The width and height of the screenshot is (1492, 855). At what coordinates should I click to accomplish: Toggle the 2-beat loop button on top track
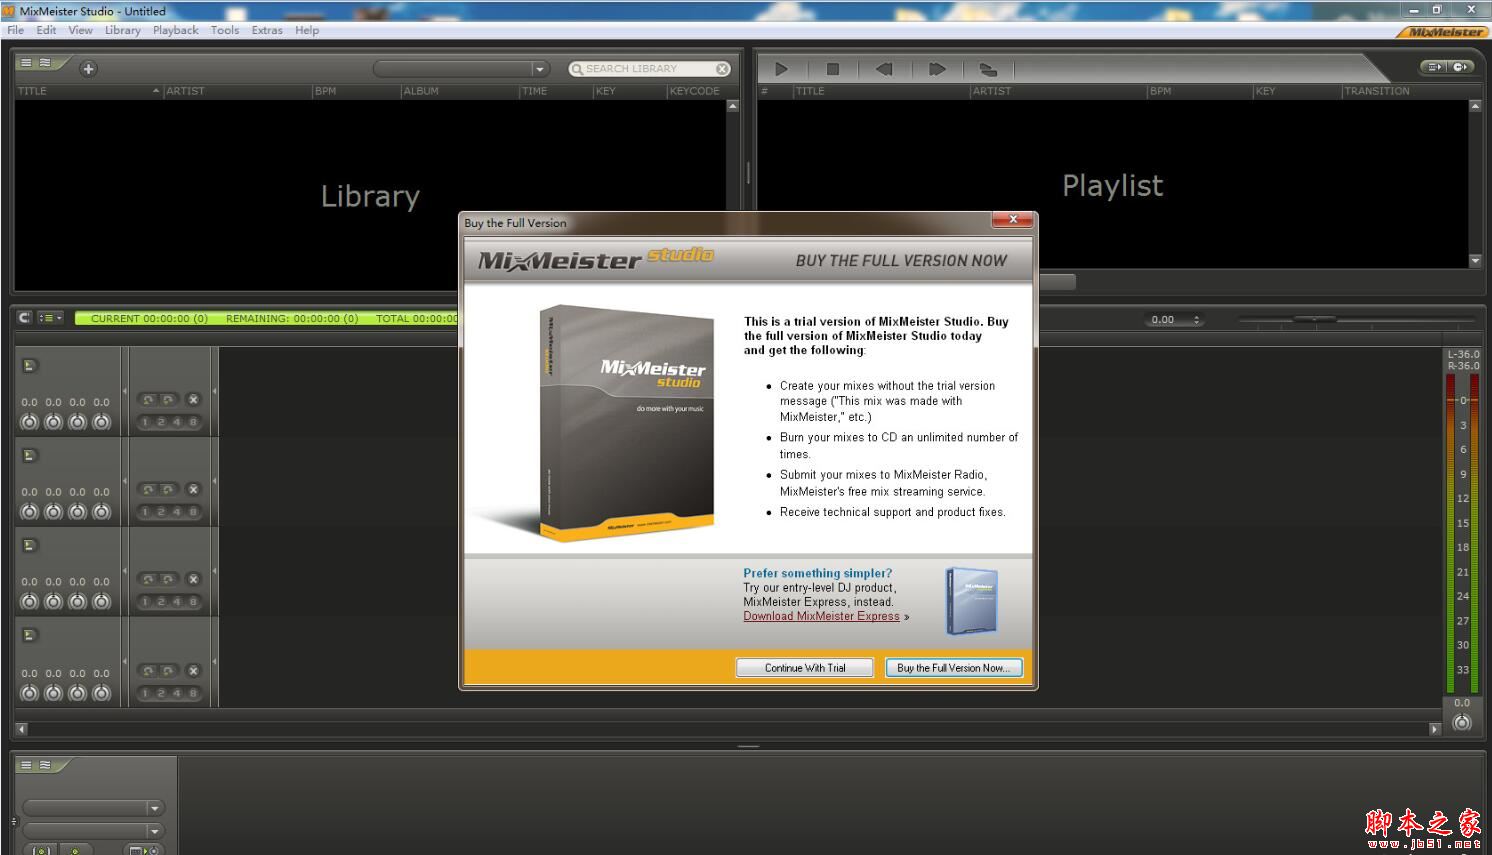(161, 422)
